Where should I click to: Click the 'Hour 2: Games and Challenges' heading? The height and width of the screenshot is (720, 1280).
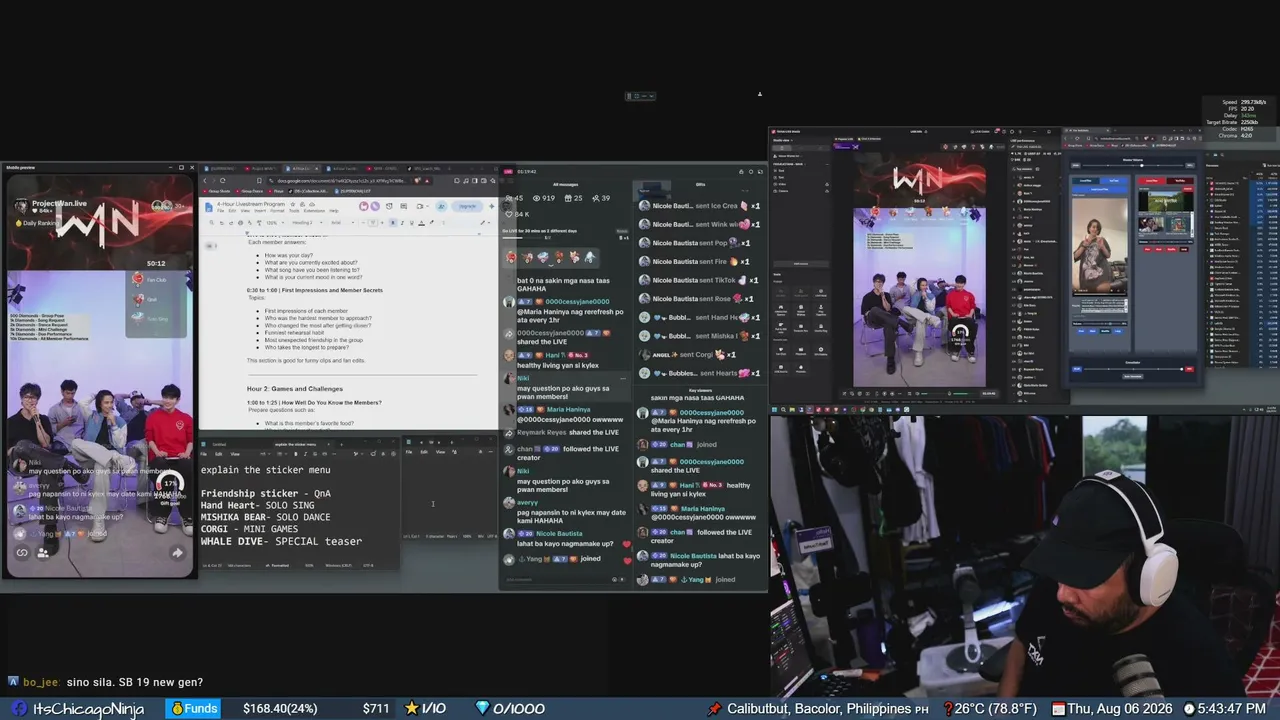pyautogui.click(x=295, y=388)
